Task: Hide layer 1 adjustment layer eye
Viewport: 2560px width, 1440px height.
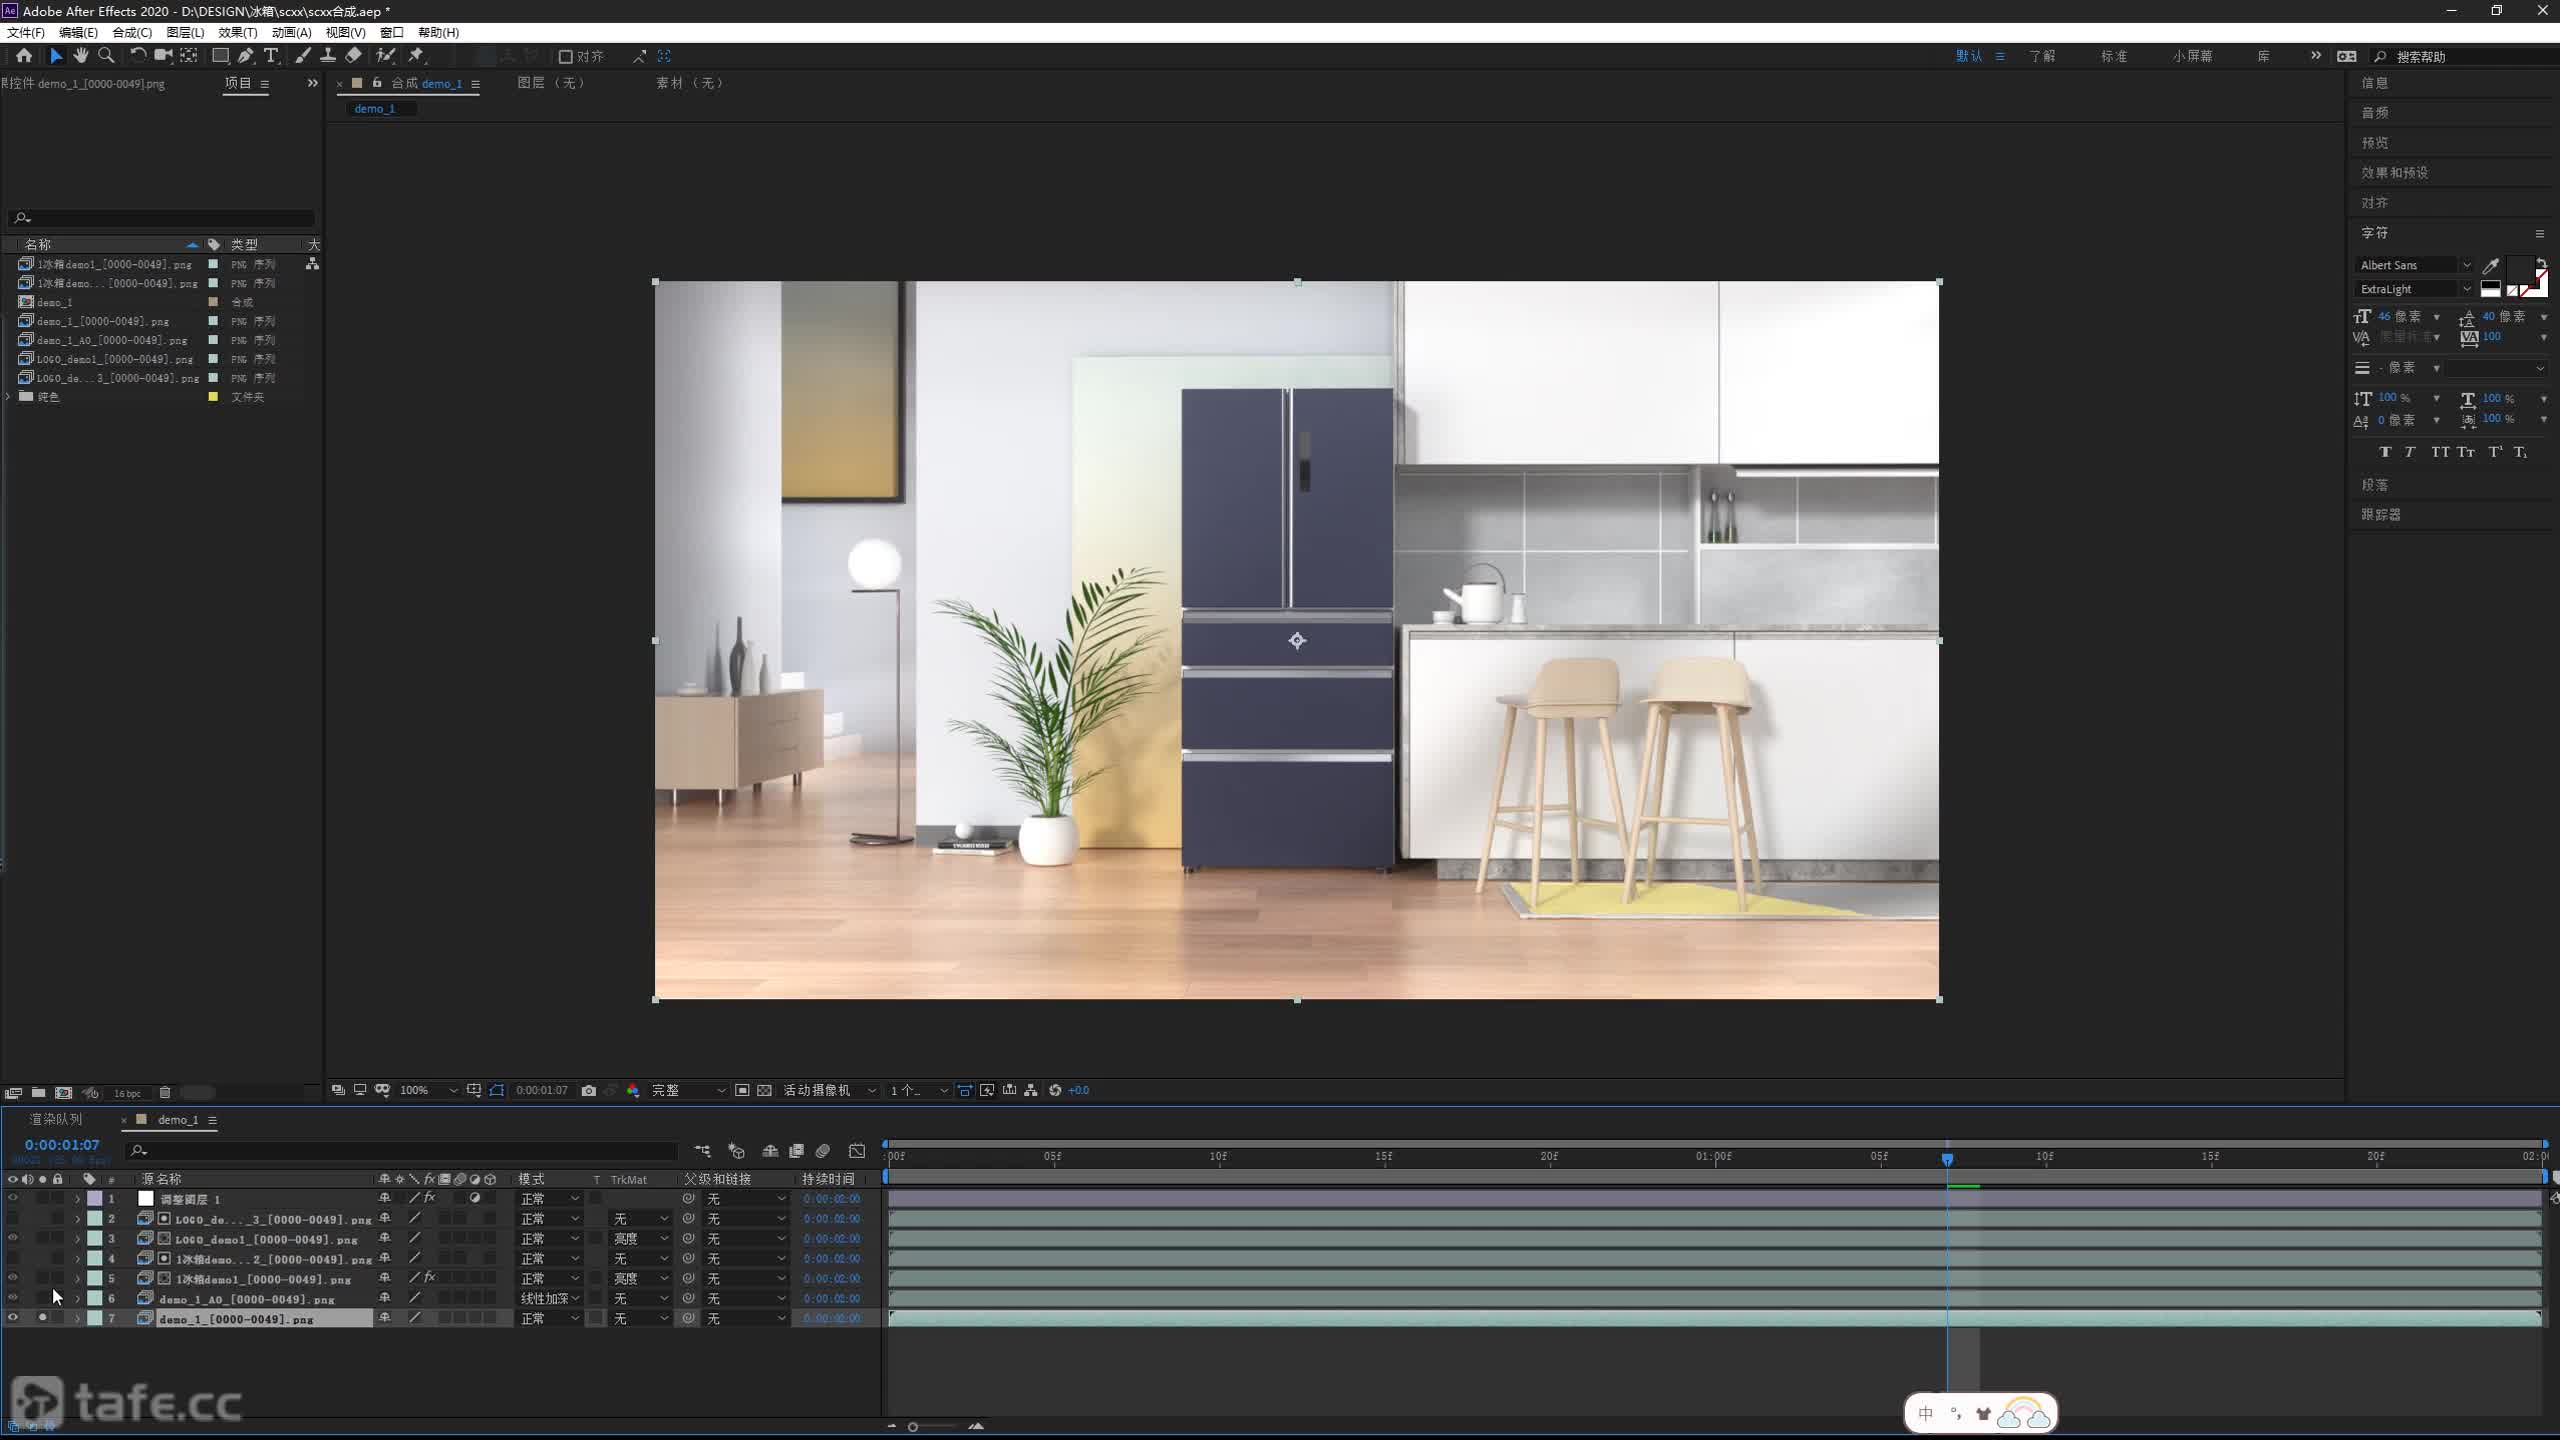Action: (13, 1198)
